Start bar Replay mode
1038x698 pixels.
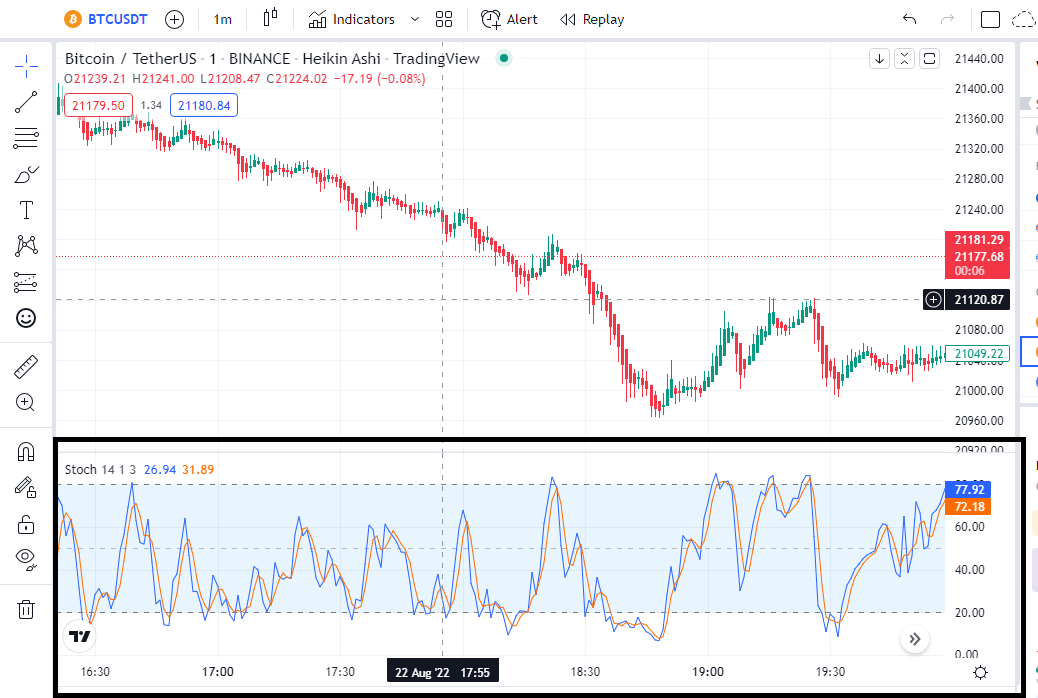(x=592, y=19)
